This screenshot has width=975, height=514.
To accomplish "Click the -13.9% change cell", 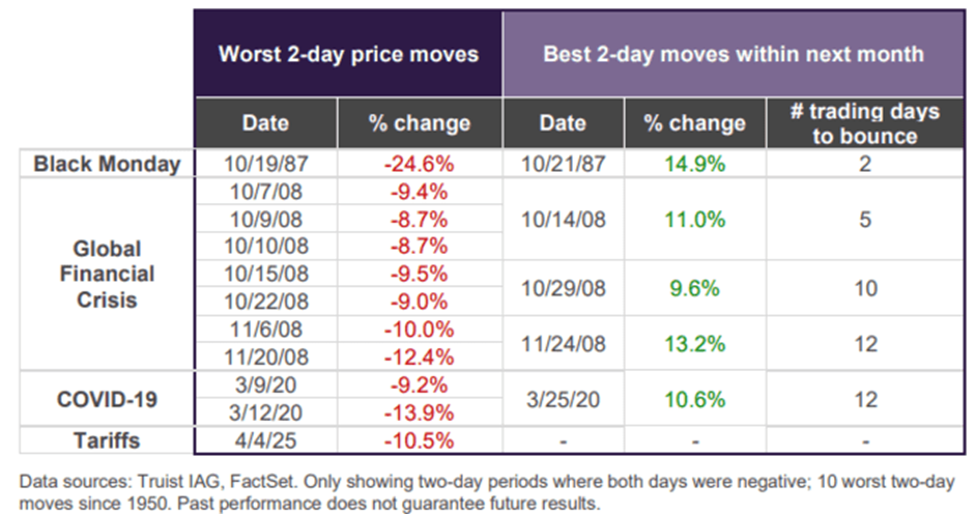I will (419, 412).
